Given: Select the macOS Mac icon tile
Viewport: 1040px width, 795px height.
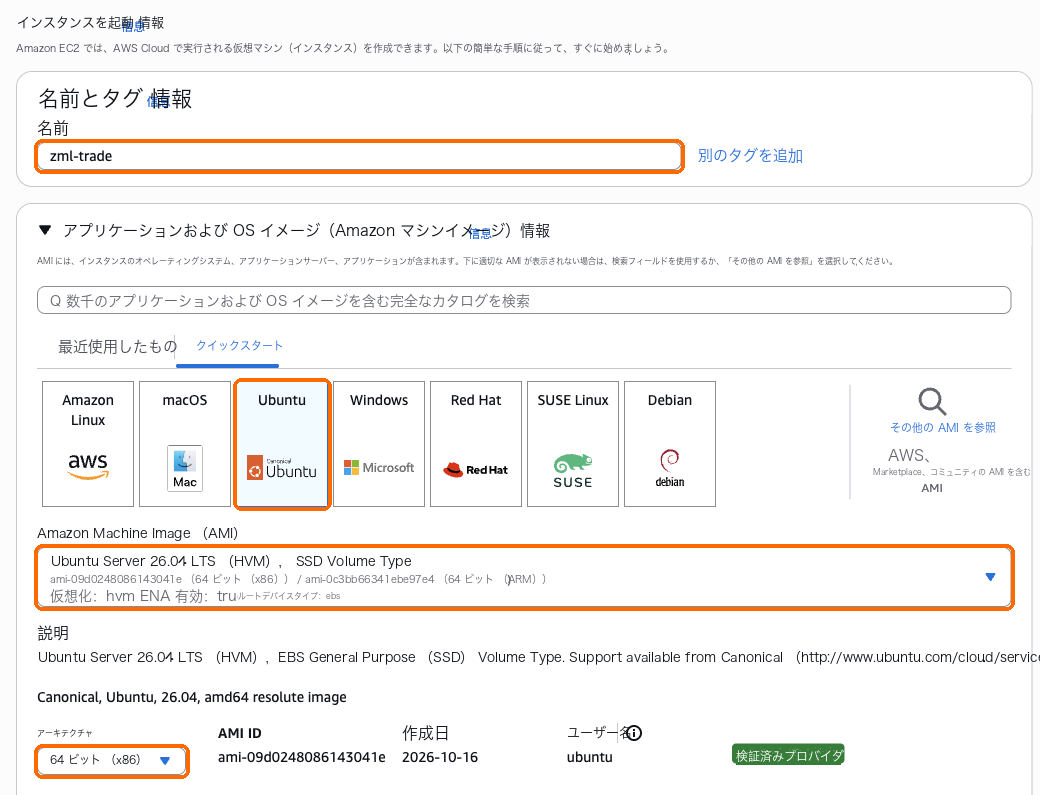Looking at the screenshot, I should (x=185, y=444).
